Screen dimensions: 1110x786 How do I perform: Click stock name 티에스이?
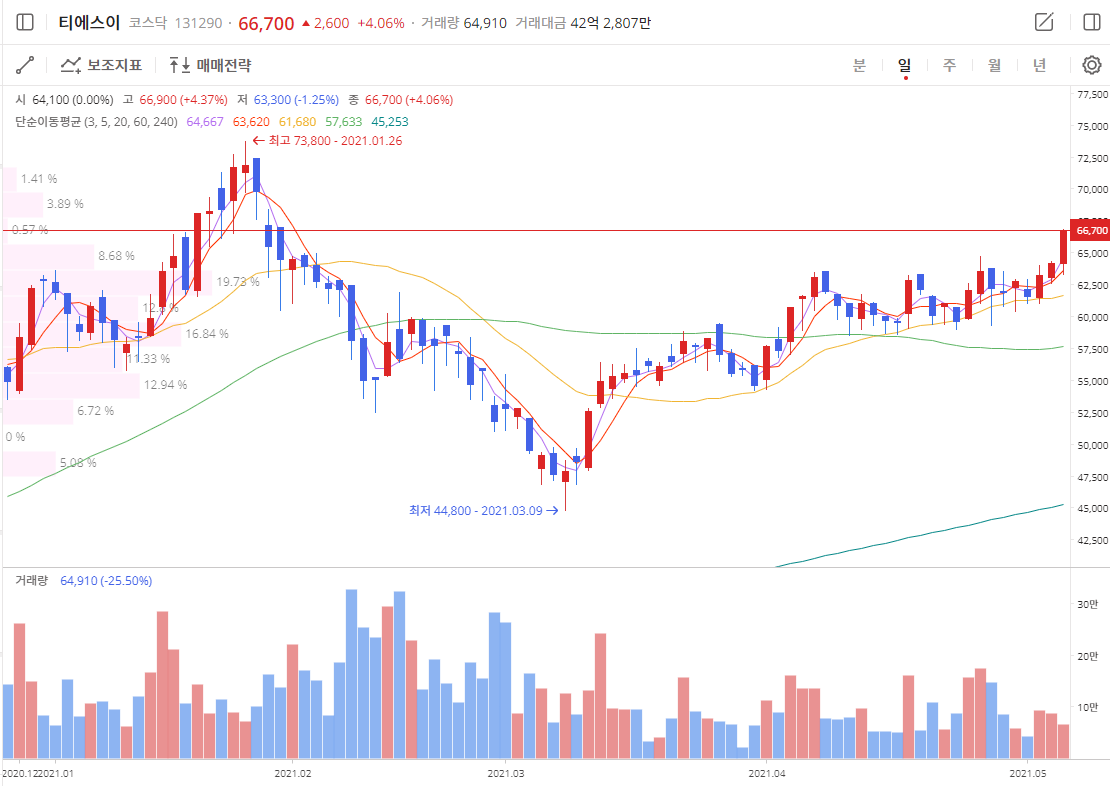tap(89, 23)
